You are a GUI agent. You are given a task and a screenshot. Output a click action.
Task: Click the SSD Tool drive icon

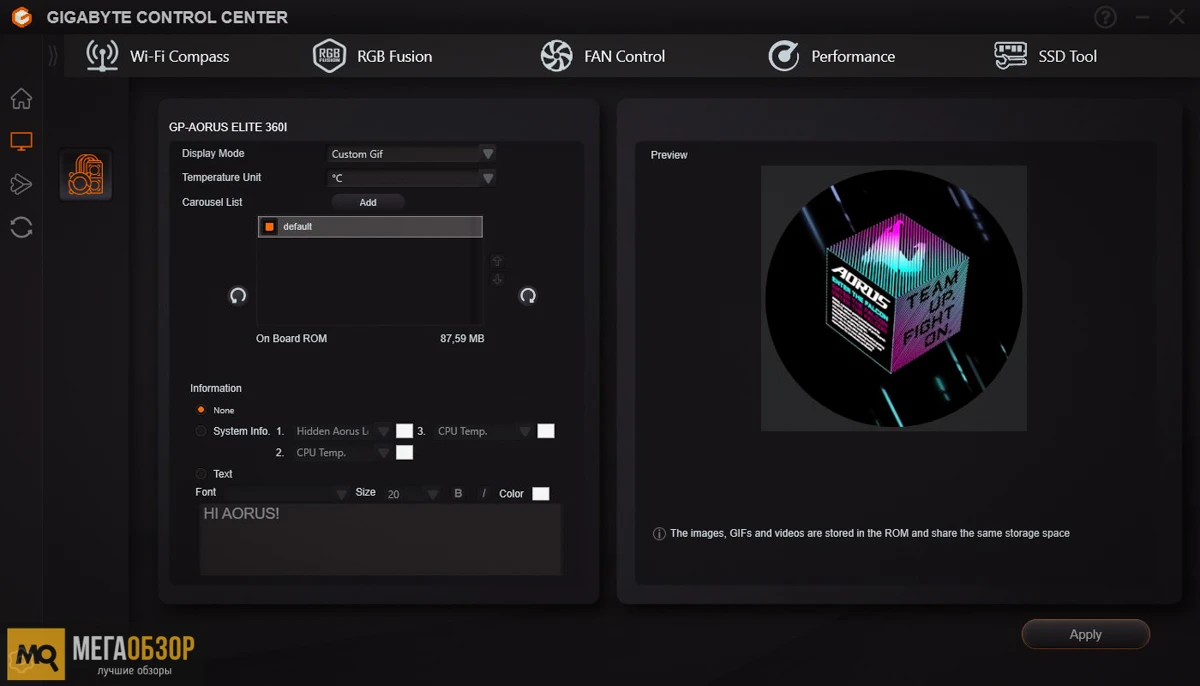pyautogui.click(x=1010, y=56)
